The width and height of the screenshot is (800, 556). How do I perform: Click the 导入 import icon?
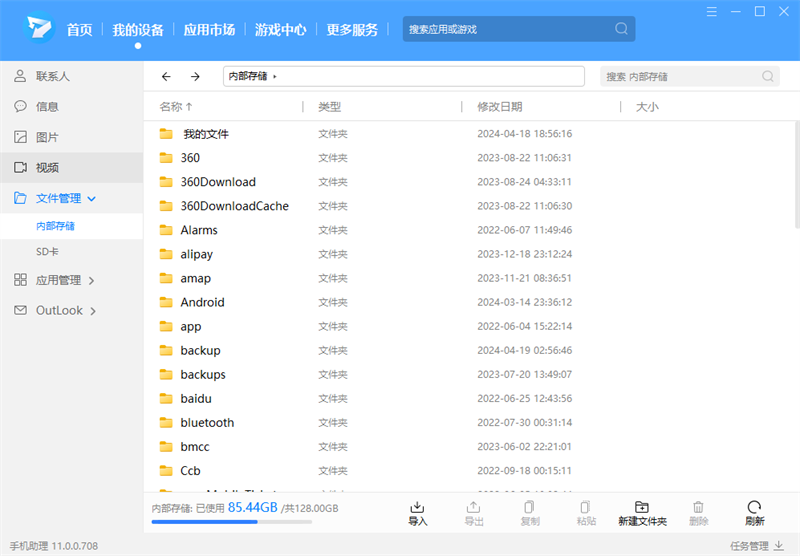[x=417, y=507]
